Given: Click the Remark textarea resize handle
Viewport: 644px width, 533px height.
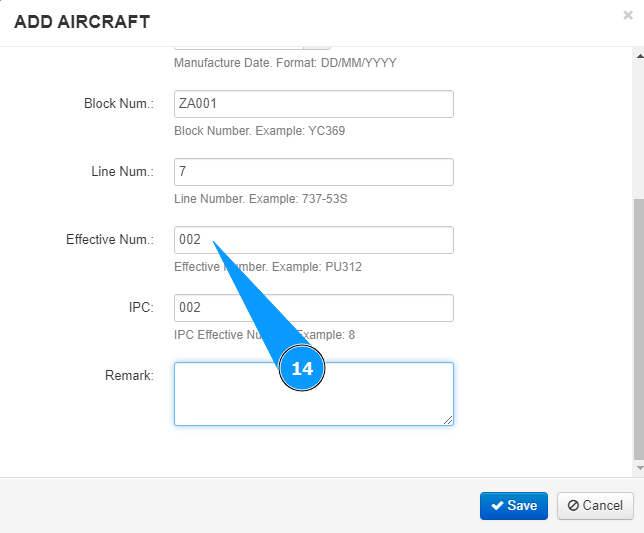Looking at the screenshot, I should tap(448, 420).
